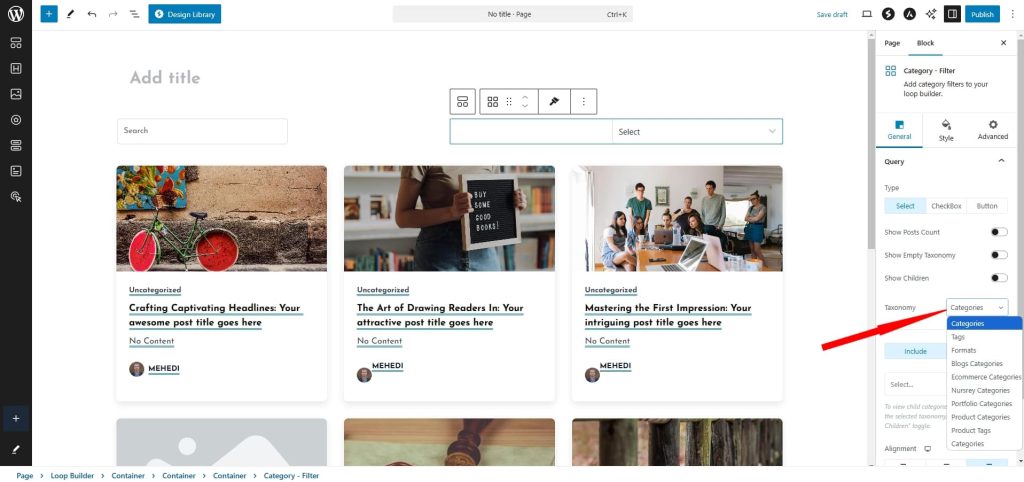Toggle the Show Children switch

click(998, 278)
